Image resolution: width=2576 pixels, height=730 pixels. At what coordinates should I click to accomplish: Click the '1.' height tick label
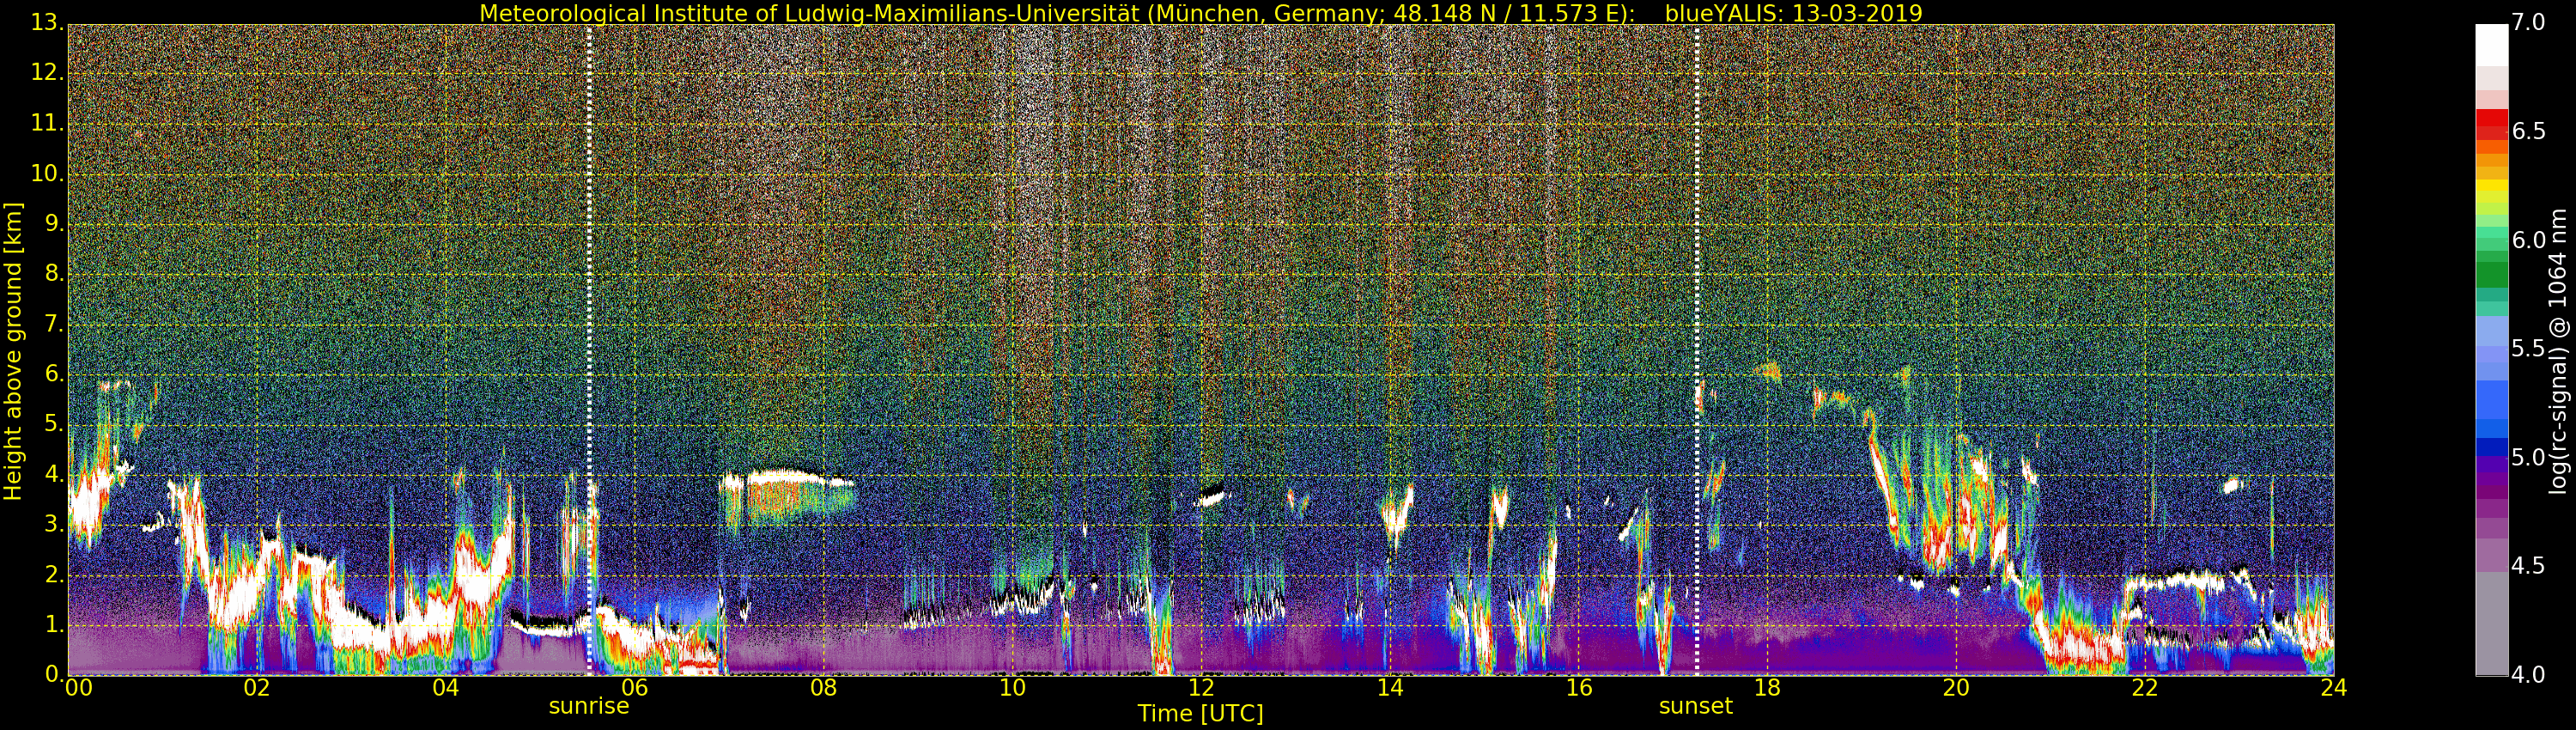coord(53,624)
